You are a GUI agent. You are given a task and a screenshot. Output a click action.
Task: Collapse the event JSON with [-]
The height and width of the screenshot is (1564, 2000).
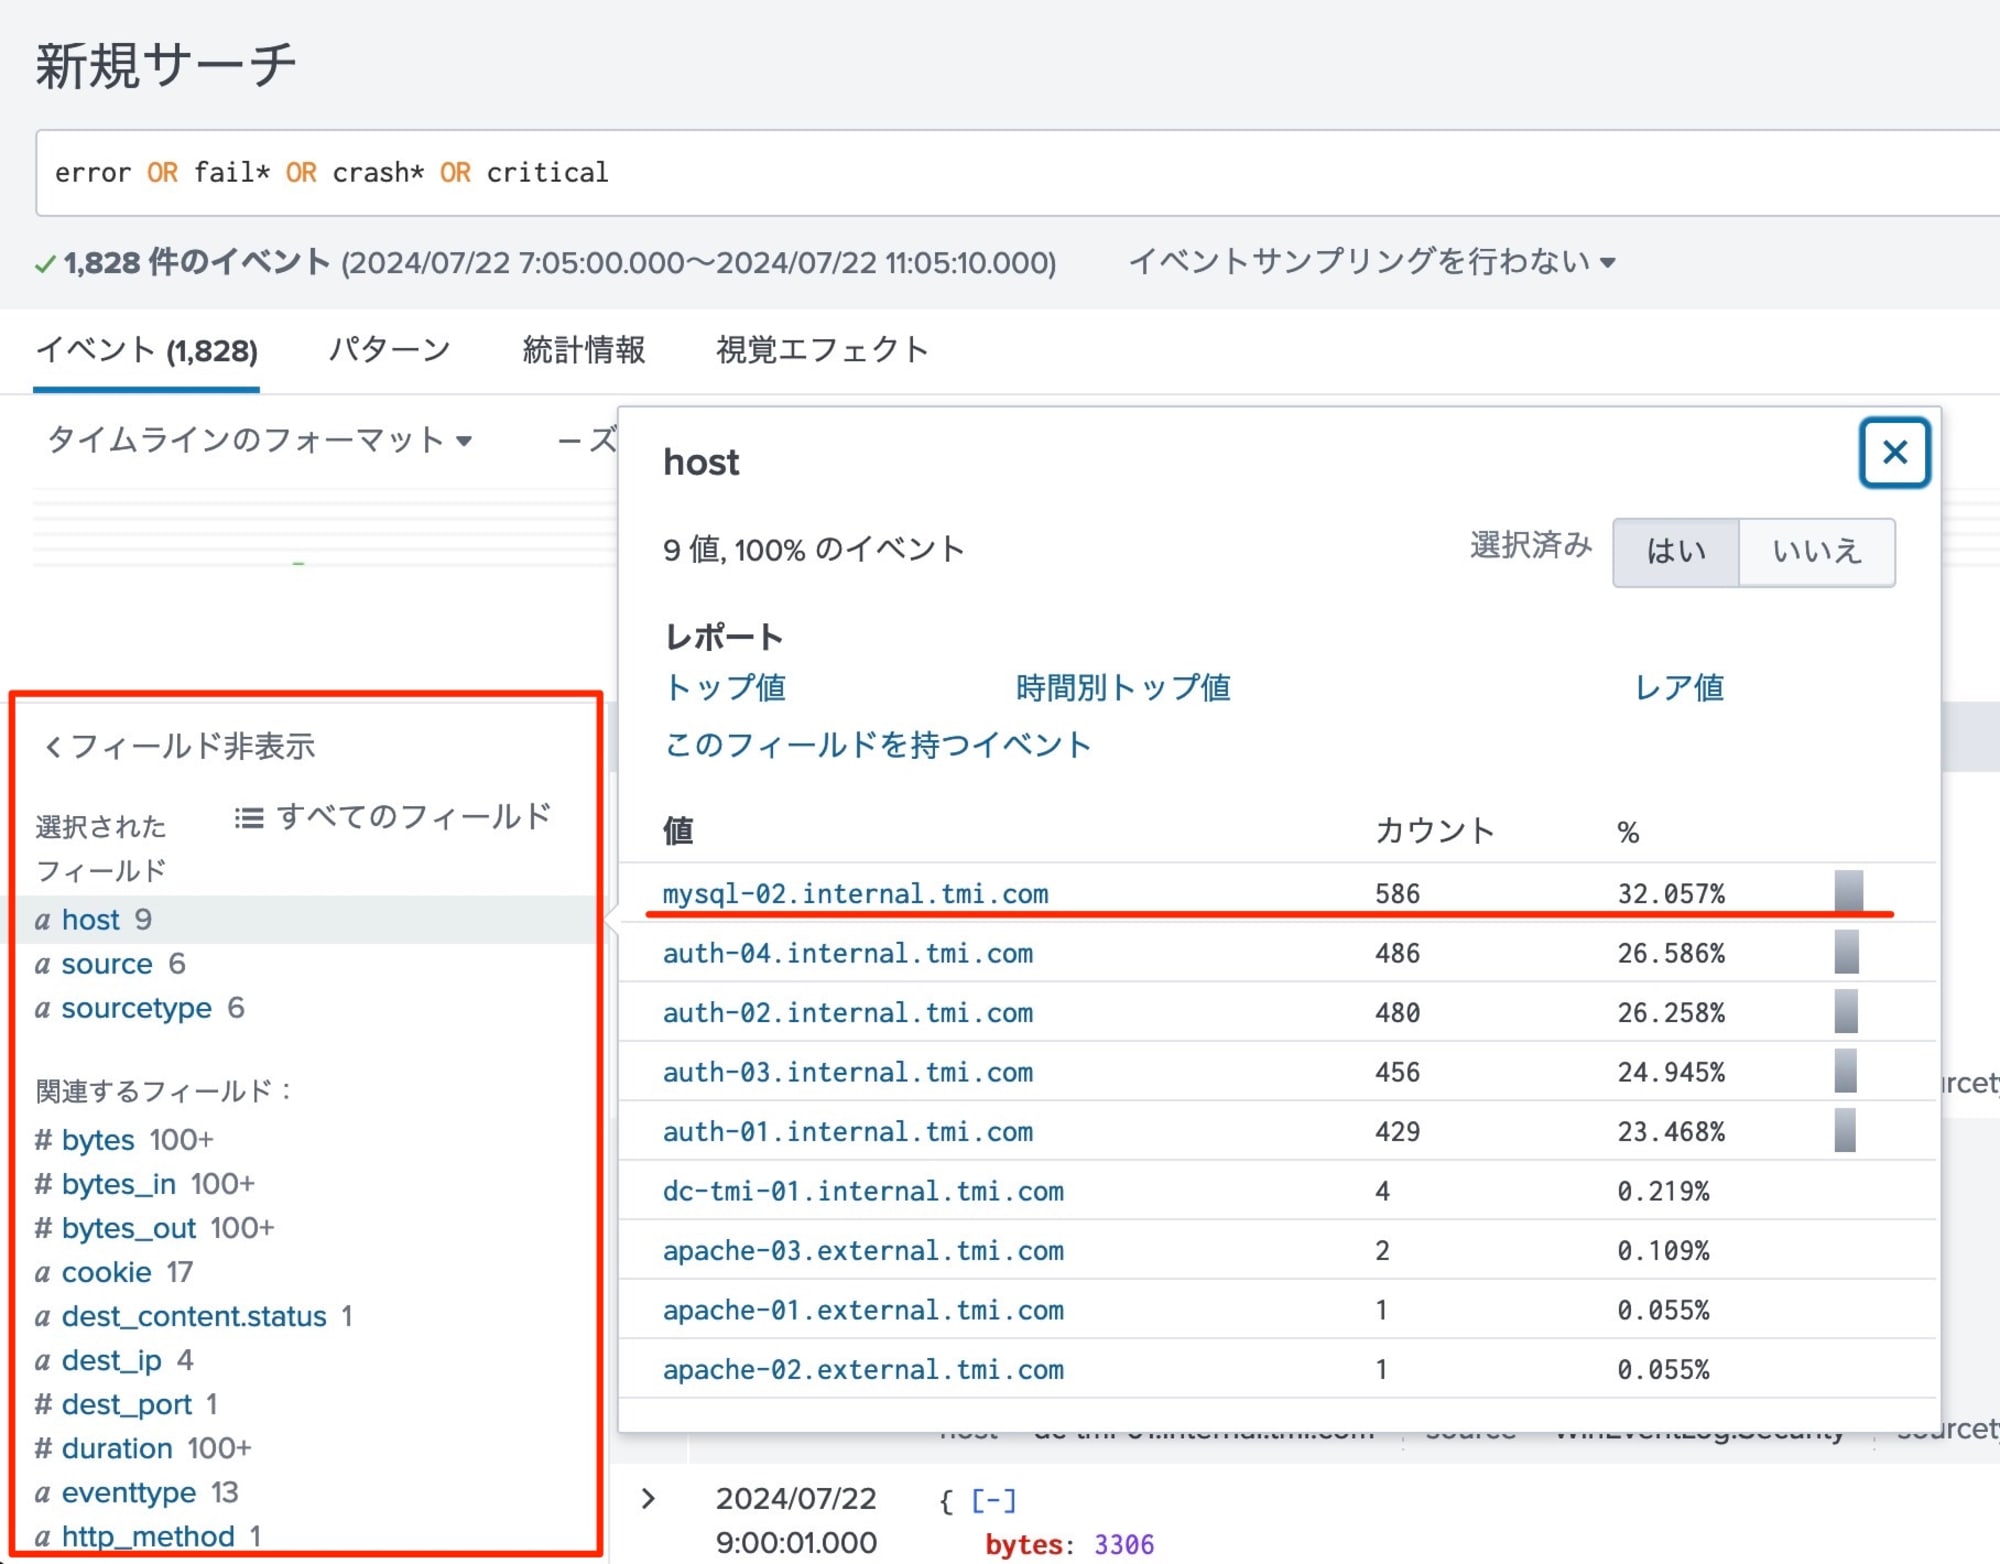994,1500
